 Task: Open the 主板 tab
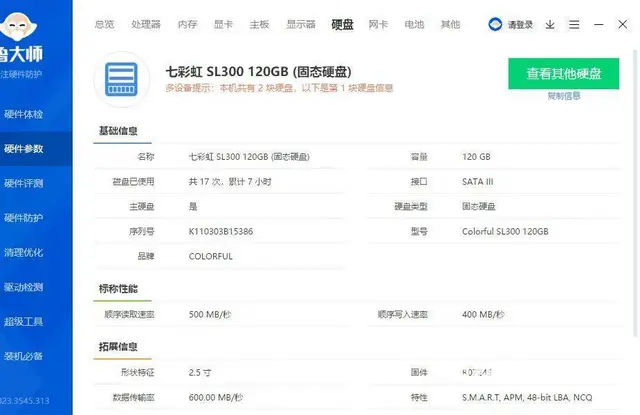[259, 24]
